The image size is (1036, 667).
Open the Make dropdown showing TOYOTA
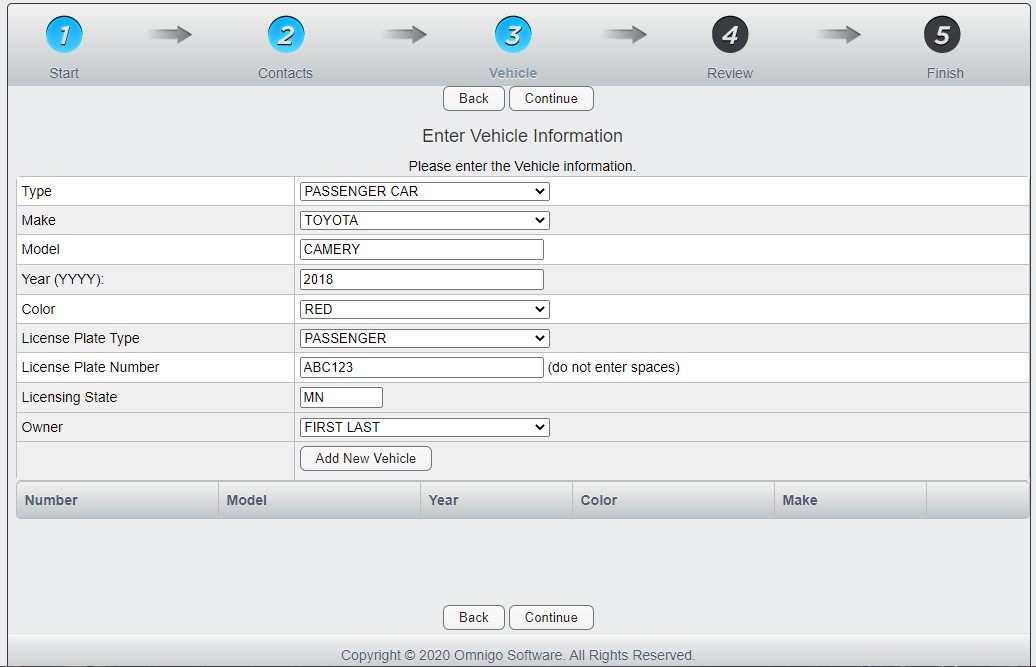(x=424, y=220)
